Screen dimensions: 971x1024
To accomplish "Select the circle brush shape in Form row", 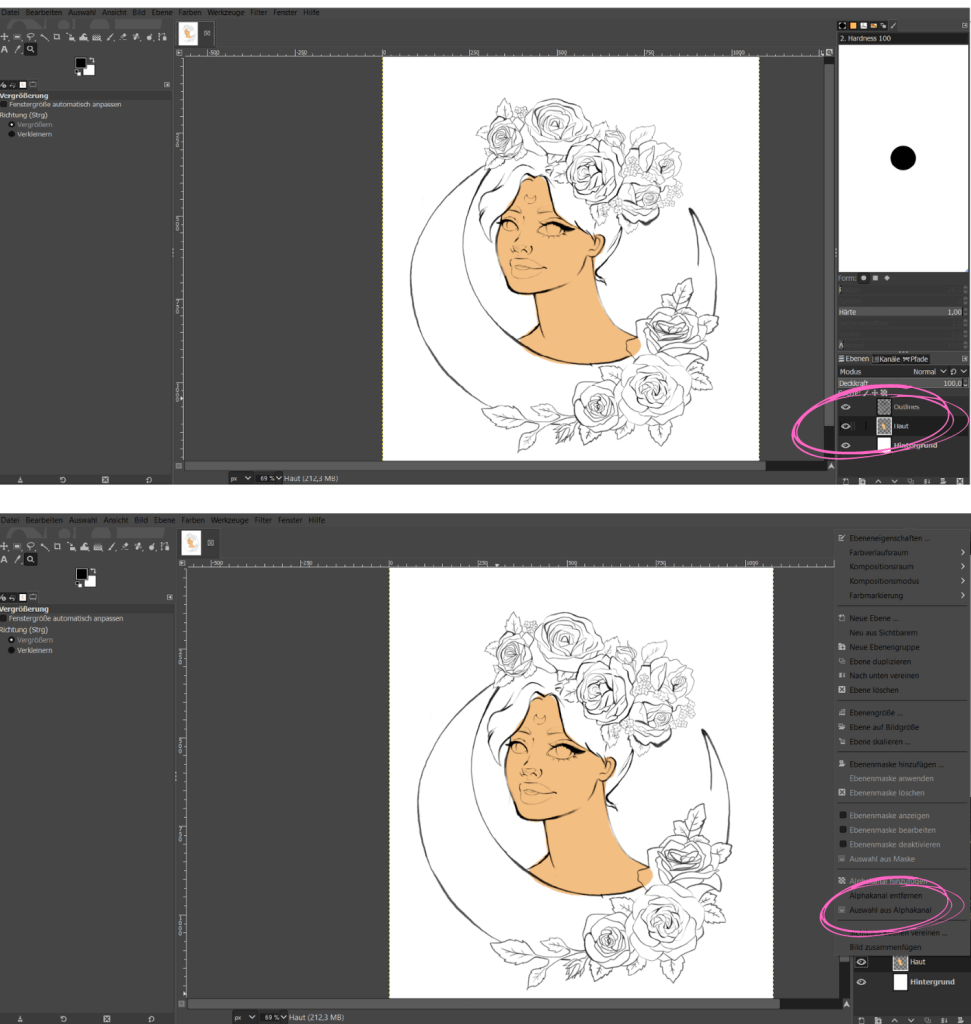I will (864, 278).
